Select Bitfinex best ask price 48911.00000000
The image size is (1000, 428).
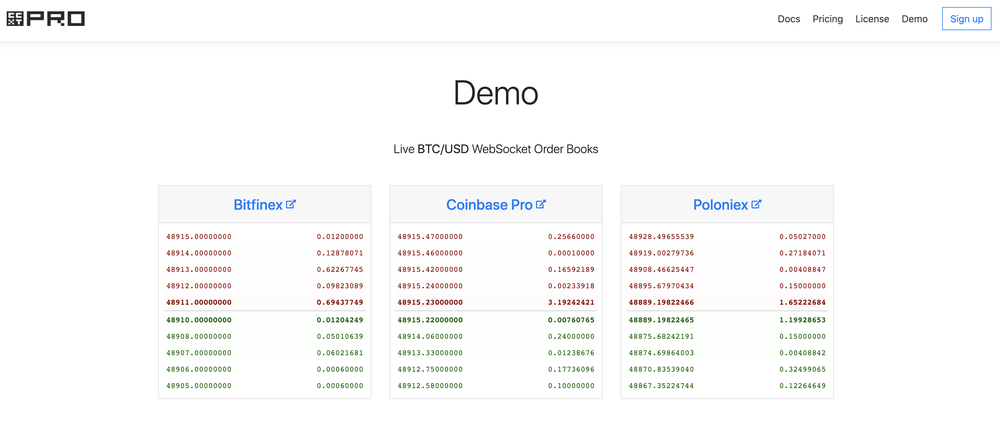(x=199, y=302)
